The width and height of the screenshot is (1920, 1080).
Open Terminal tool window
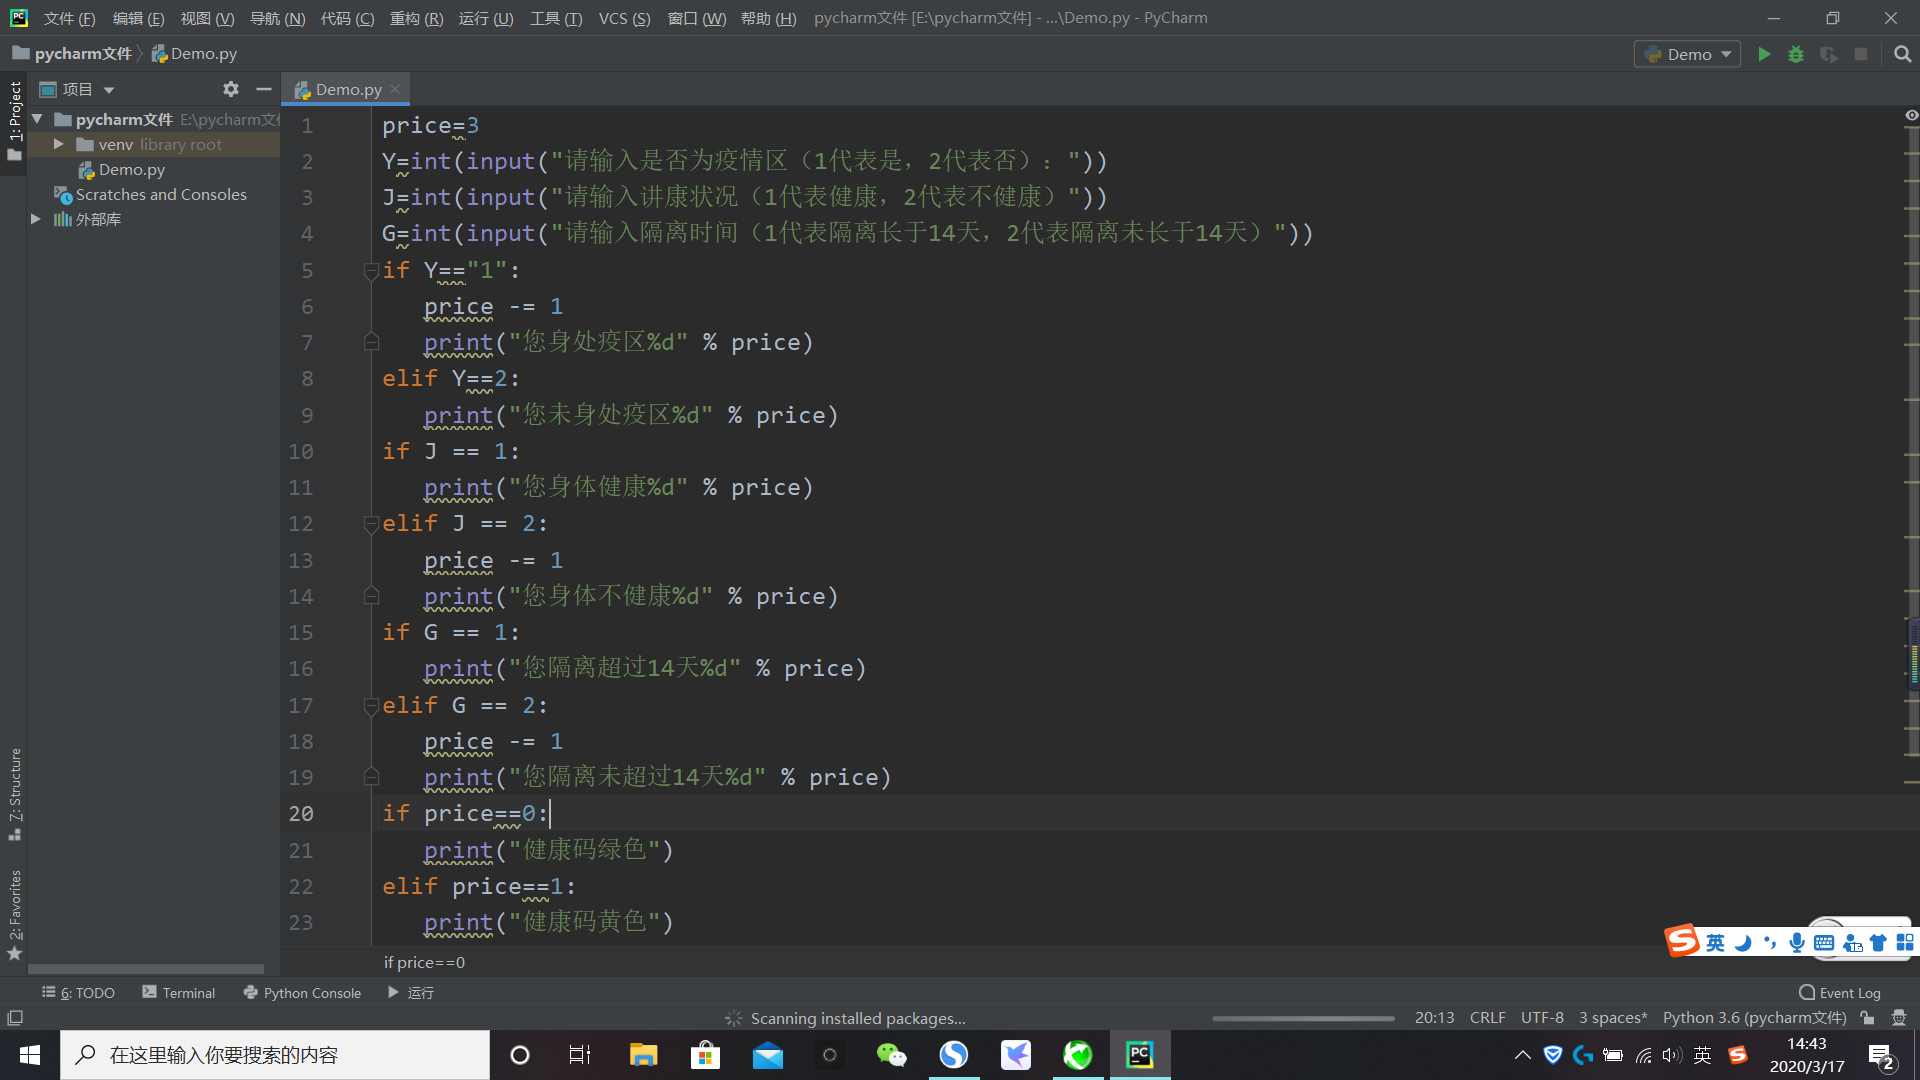pyautogui.click(x=179, y=993)
